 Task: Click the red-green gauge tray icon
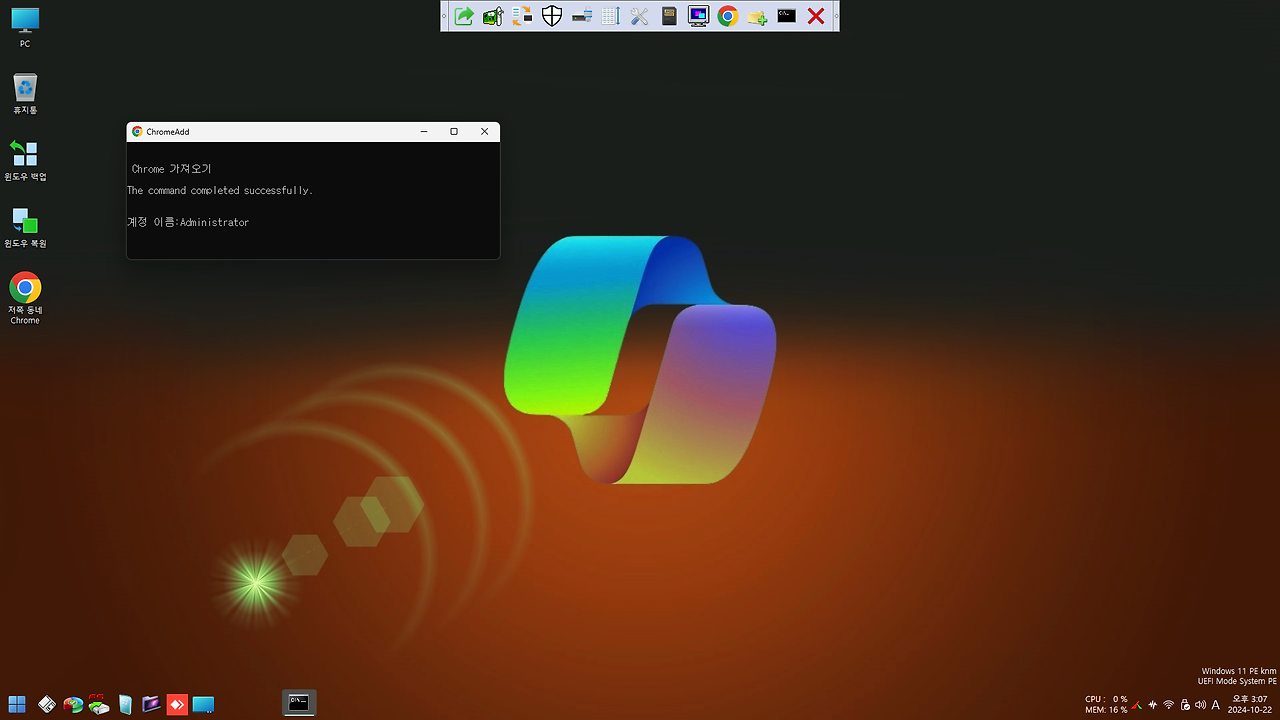1136,705
